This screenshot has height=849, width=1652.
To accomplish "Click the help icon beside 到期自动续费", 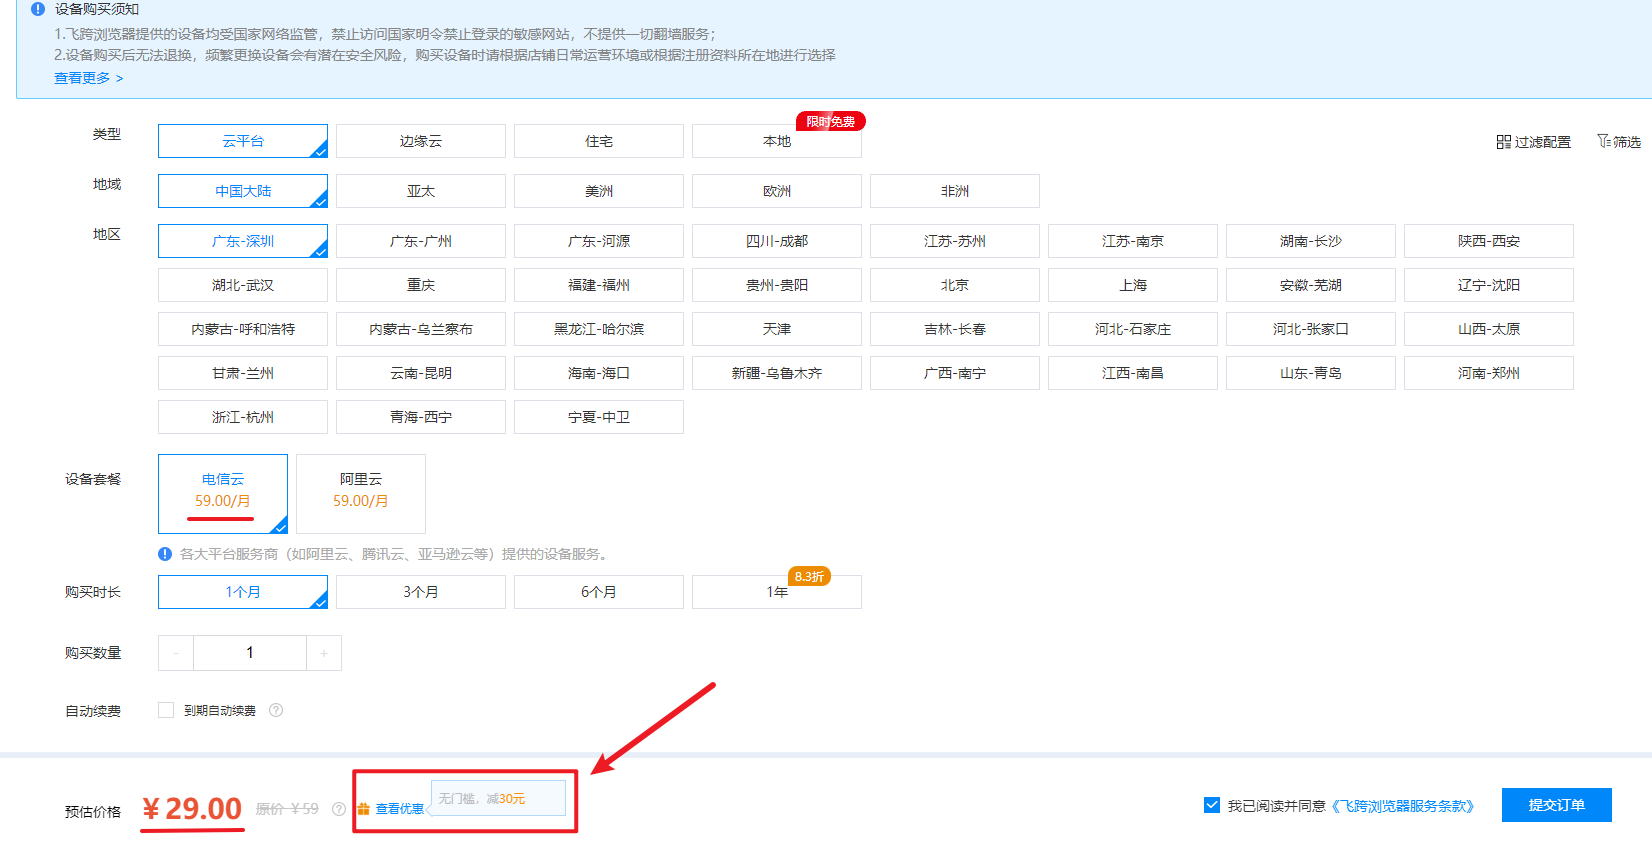I will pyautogui.click(x=276, y=710).
